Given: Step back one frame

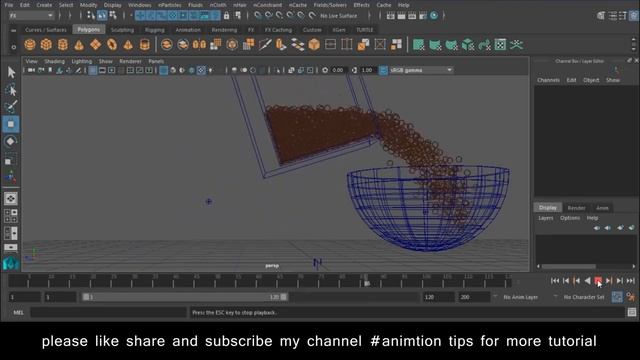Looking at the screenshot, I should tap(566, 280).
